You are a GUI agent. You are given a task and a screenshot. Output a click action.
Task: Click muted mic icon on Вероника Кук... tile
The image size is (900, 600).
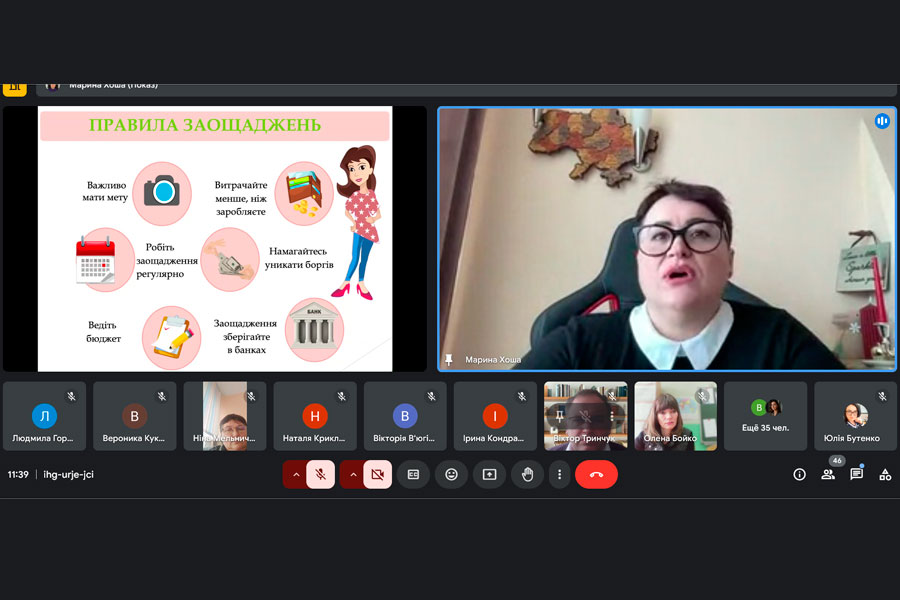(162, 396)
